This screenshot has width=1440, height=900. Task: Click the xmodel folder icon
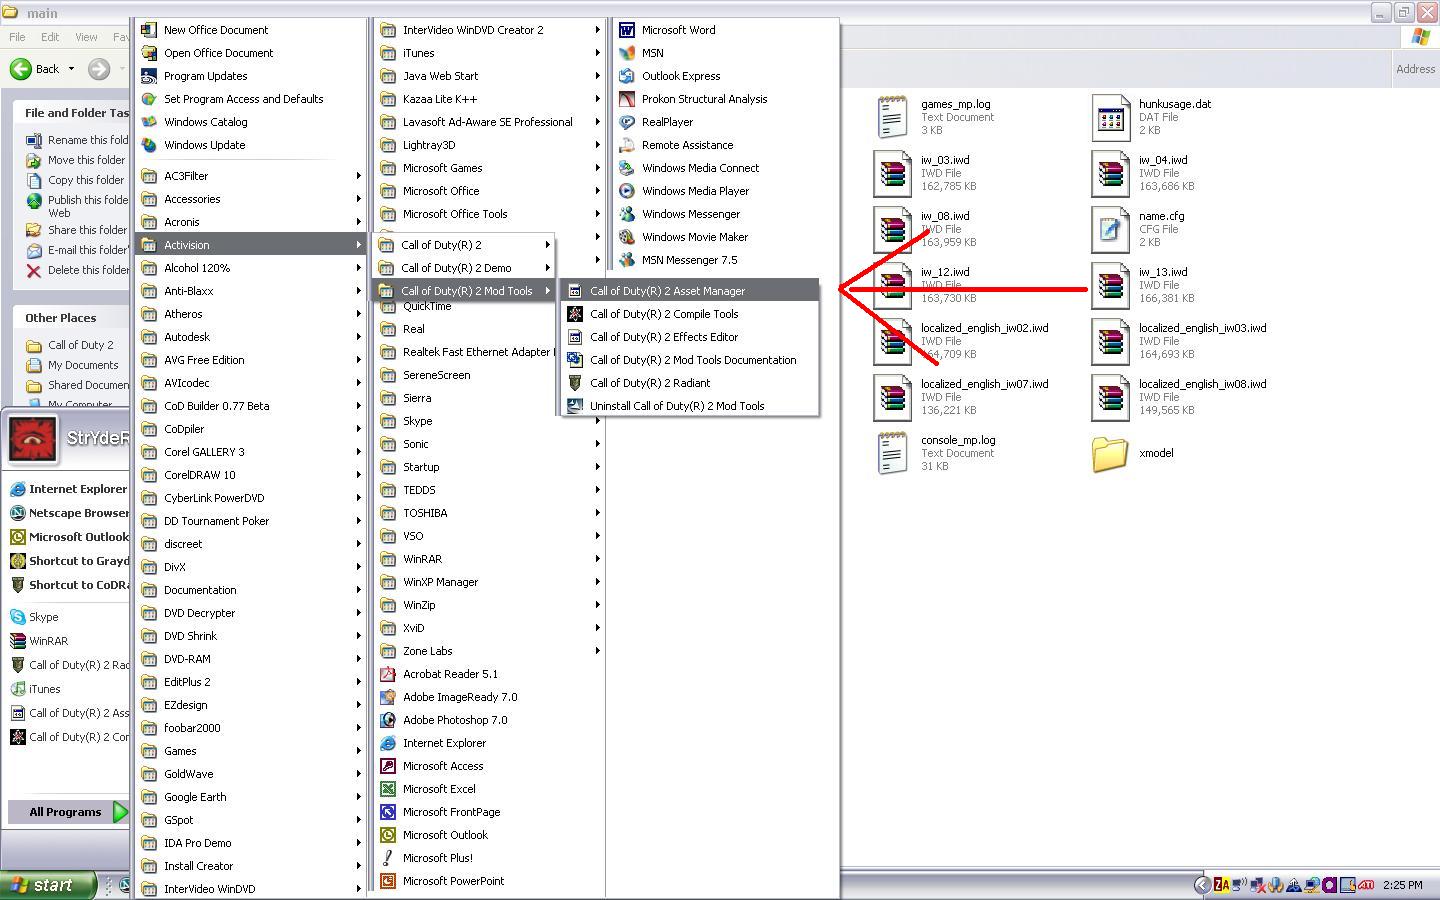[1111, 454]
